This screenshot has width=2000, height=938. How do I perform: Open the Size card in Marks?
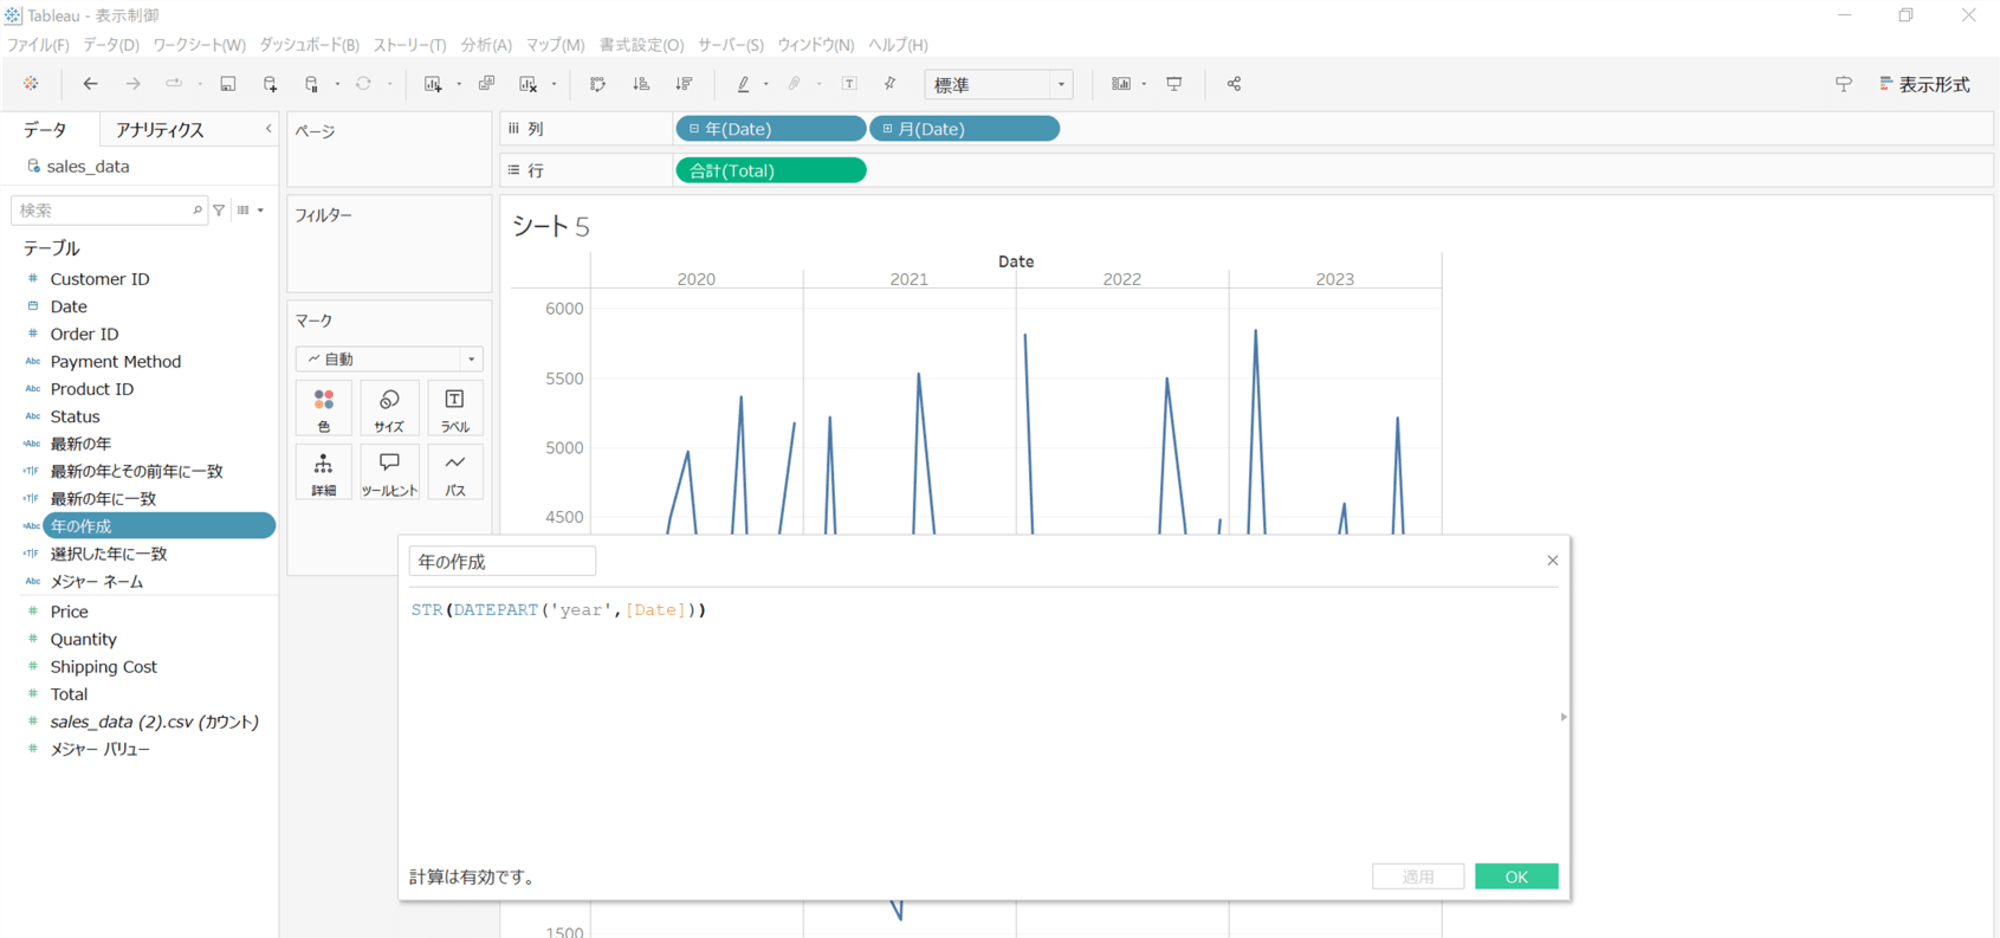(x=389, y=408)
